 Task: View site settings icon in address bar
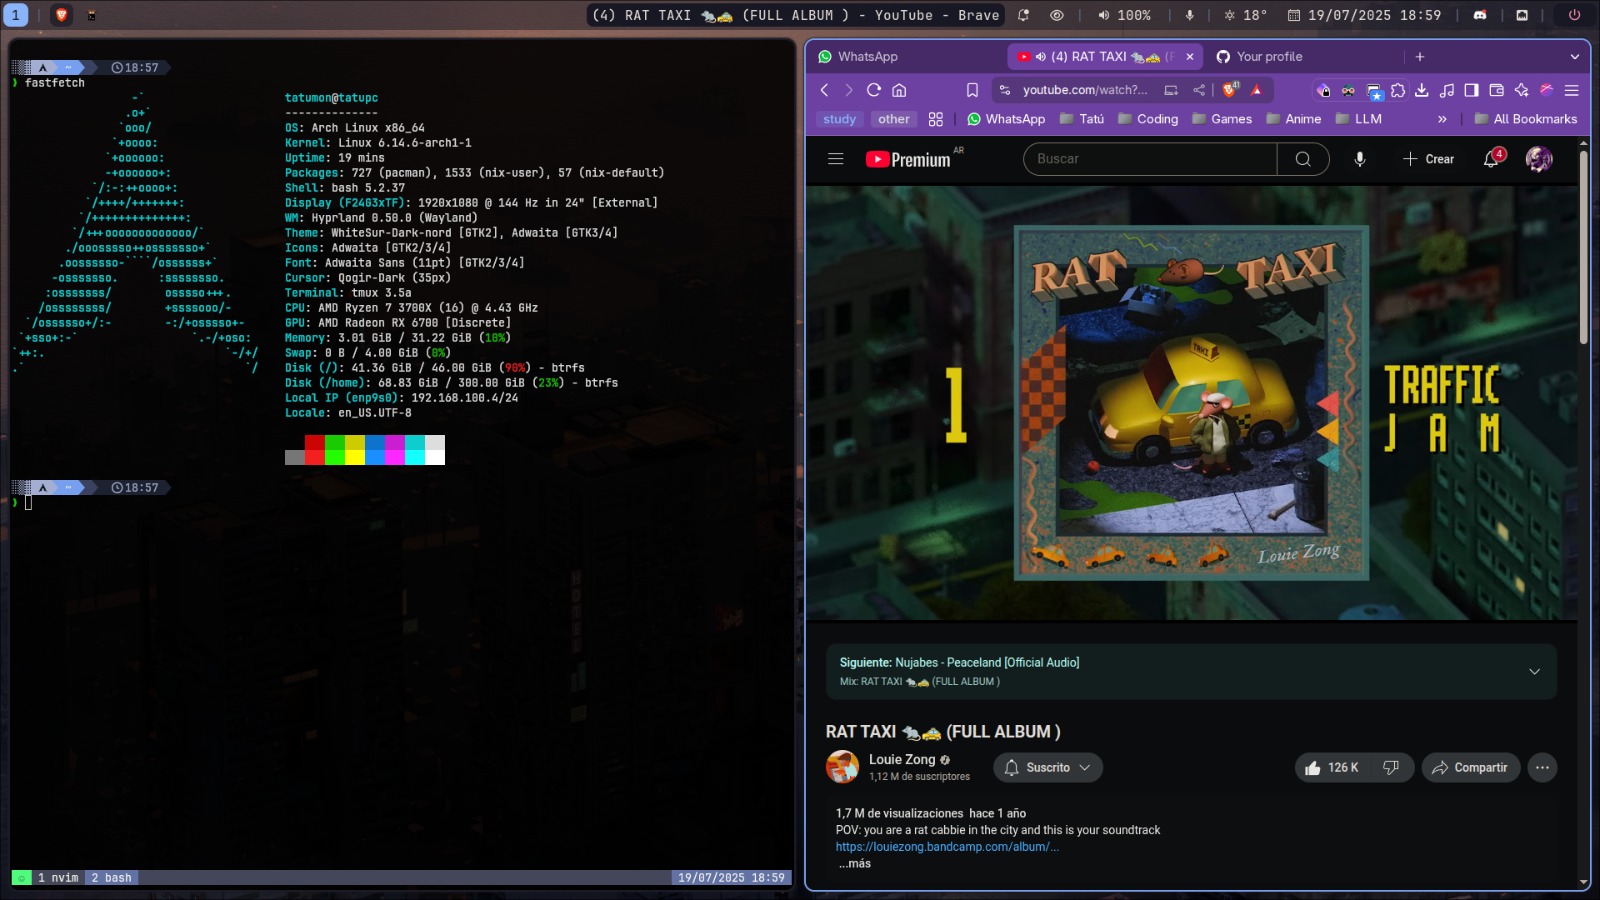pos(1004,90)
